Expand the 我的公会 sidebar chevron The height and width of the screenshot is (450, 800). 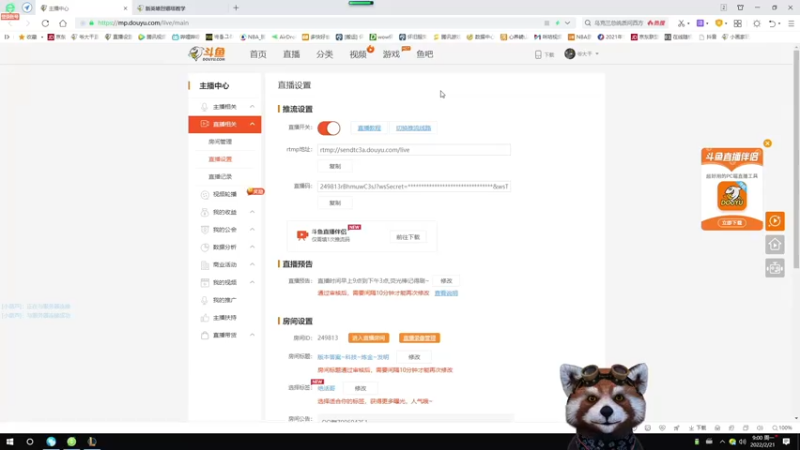click(252, 230)
